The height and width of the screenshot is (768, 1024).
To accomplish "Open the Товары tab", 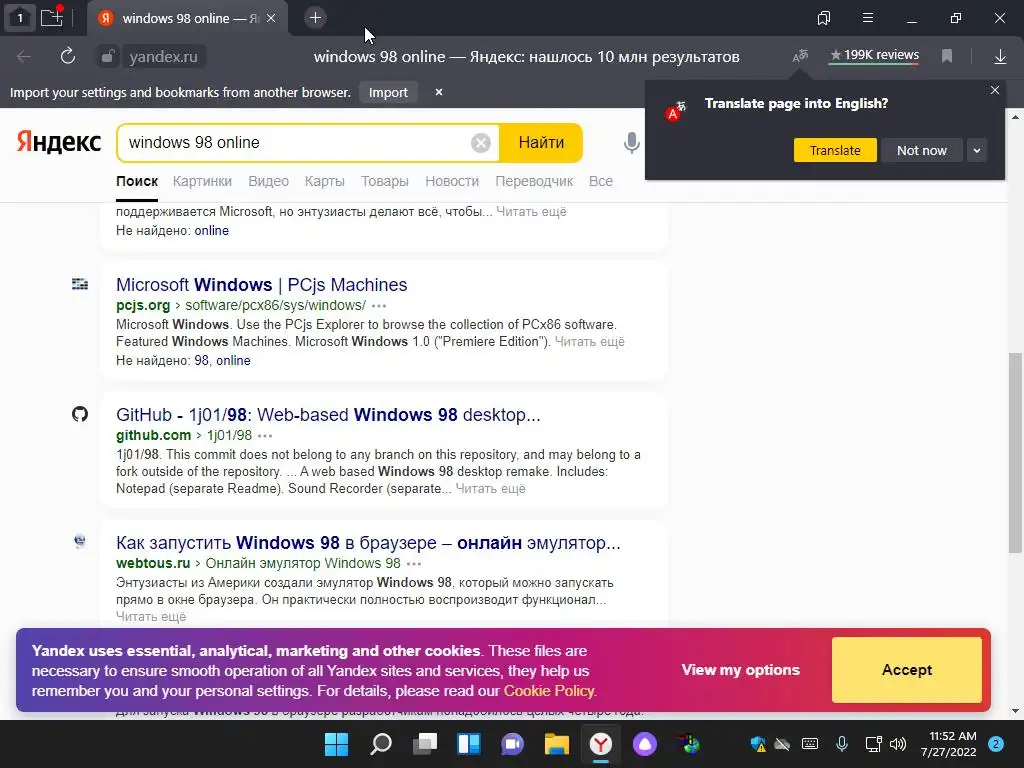I will tap(385, 182).
